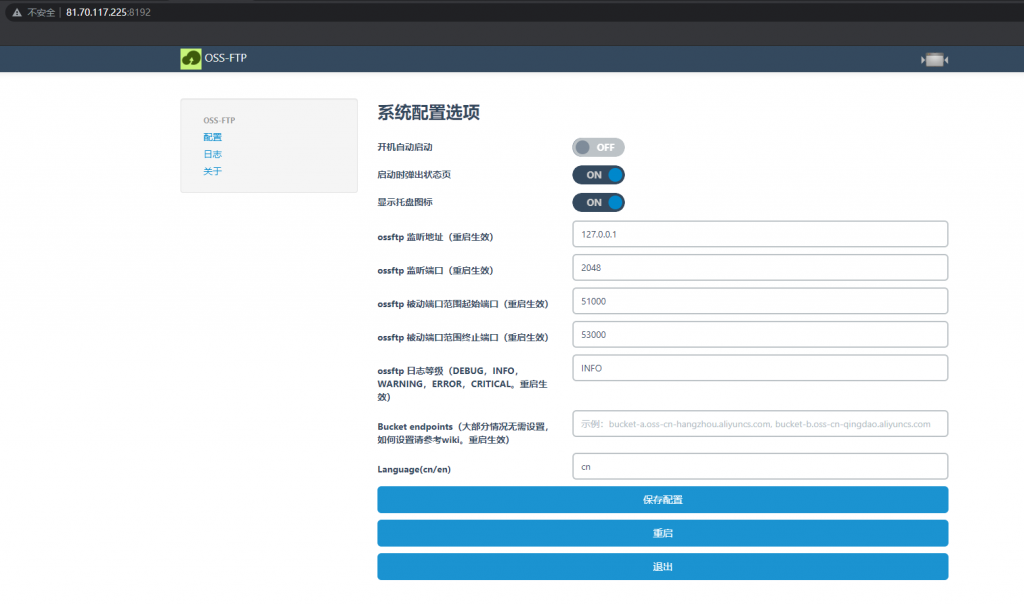Click the 不安全 text in the address bar
This screenshot has height=605, width=1024.
(41, 12)
